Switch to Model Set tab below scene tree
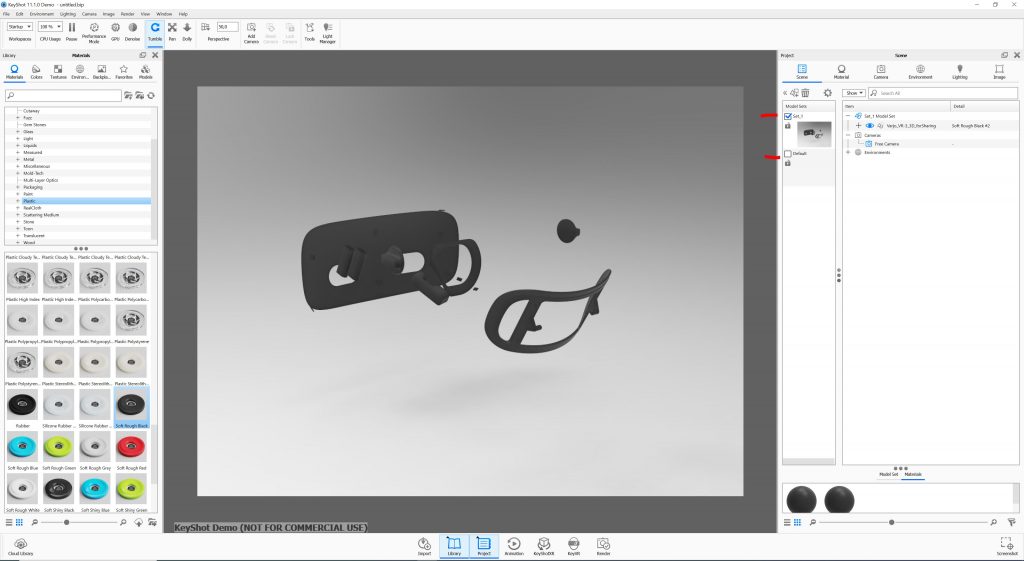The height and width of the screenshot is (561, 1024). coord(888,474)
